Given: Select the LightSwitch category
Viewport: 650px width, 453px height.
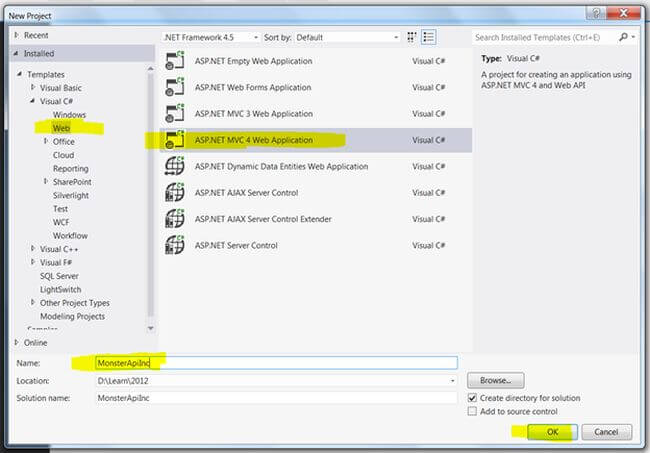Looking at the screenshot, I should click(61, 289).
